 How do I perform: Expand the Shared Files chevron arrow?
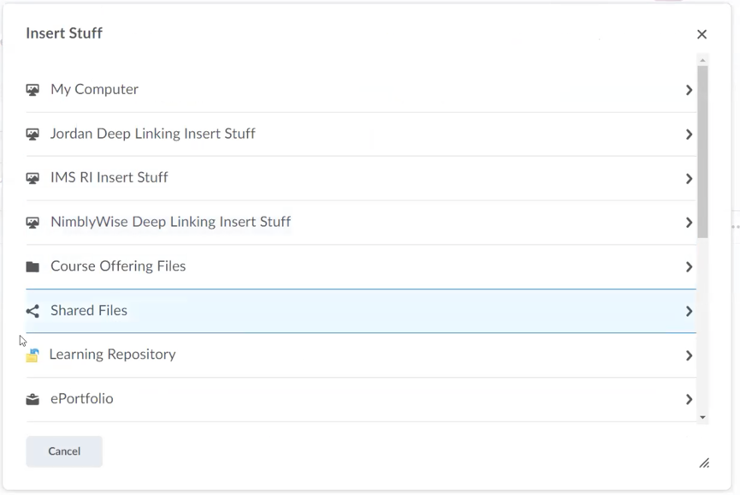(x=689, y=311)
